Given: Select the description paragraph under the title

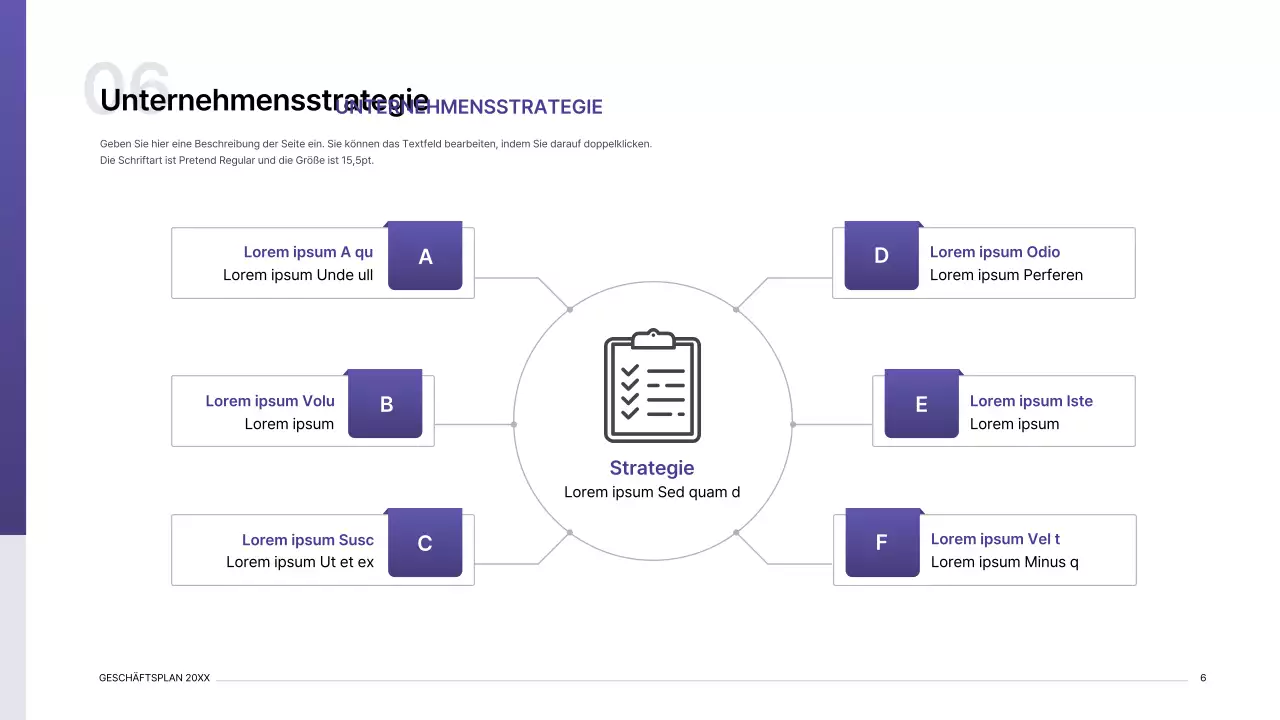Looking at the screenshot, I should pos(375,151).
